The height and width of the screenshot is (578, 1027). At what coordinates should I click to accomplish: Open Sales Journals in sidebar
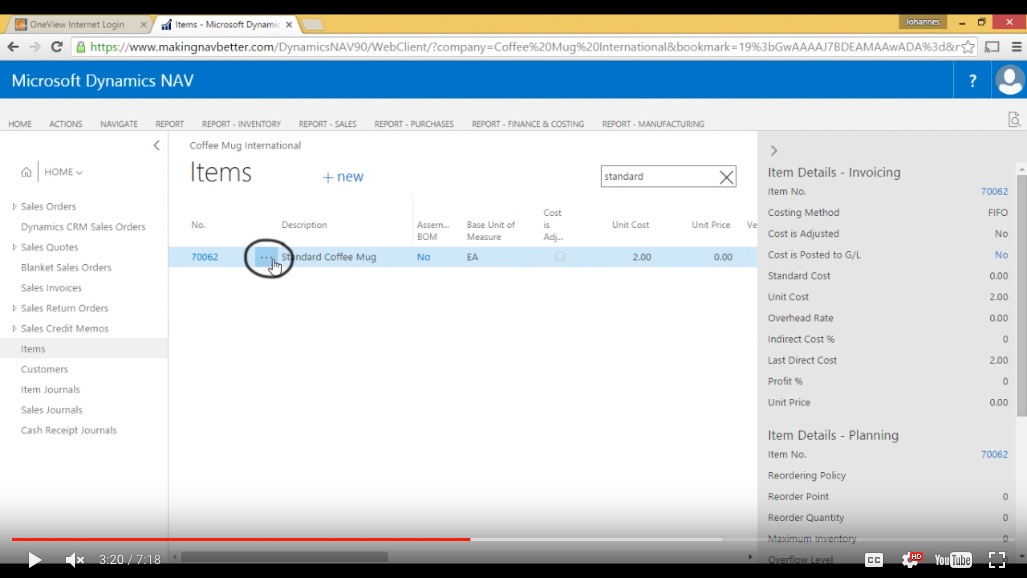[x=51, y=410]
